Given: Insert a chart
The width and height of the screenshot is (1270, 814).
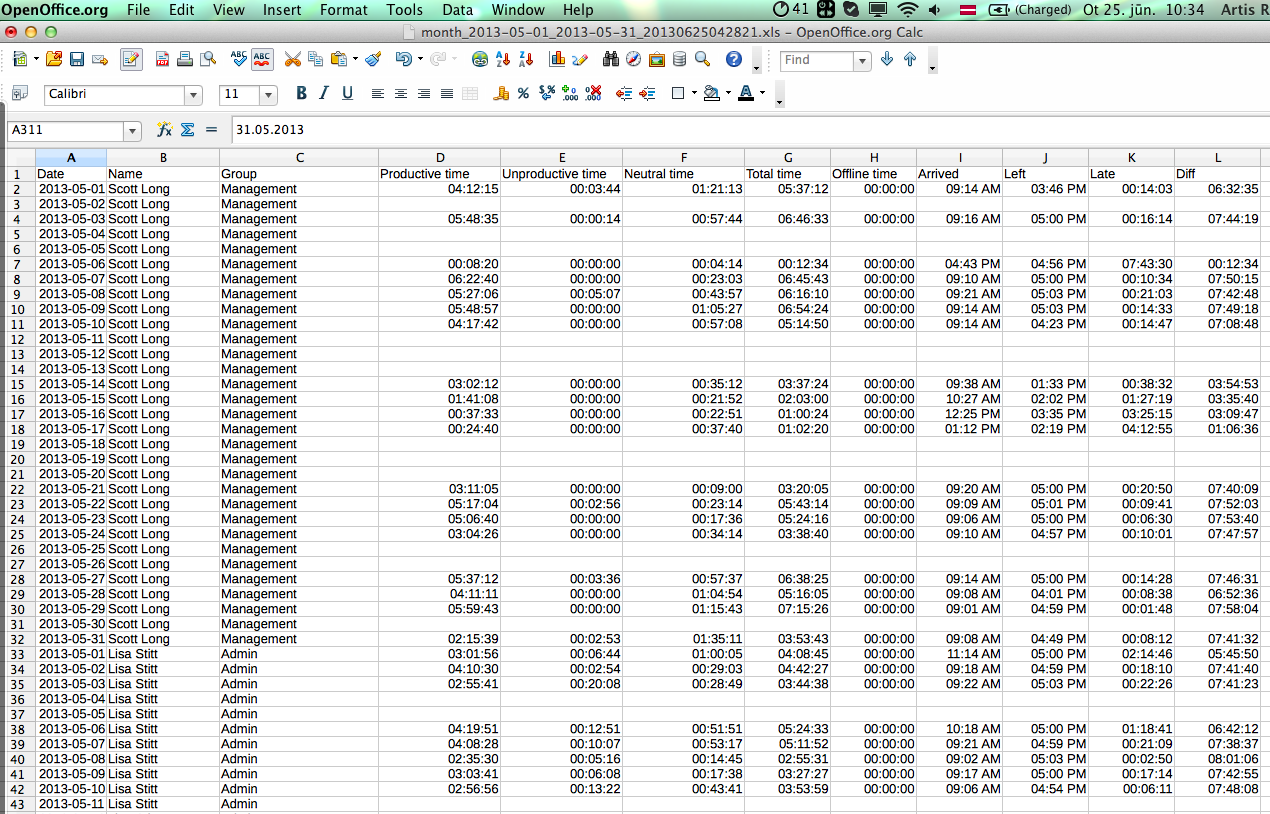Looking at the screenshot, I should pyautogui.click(x=557, y=60).
